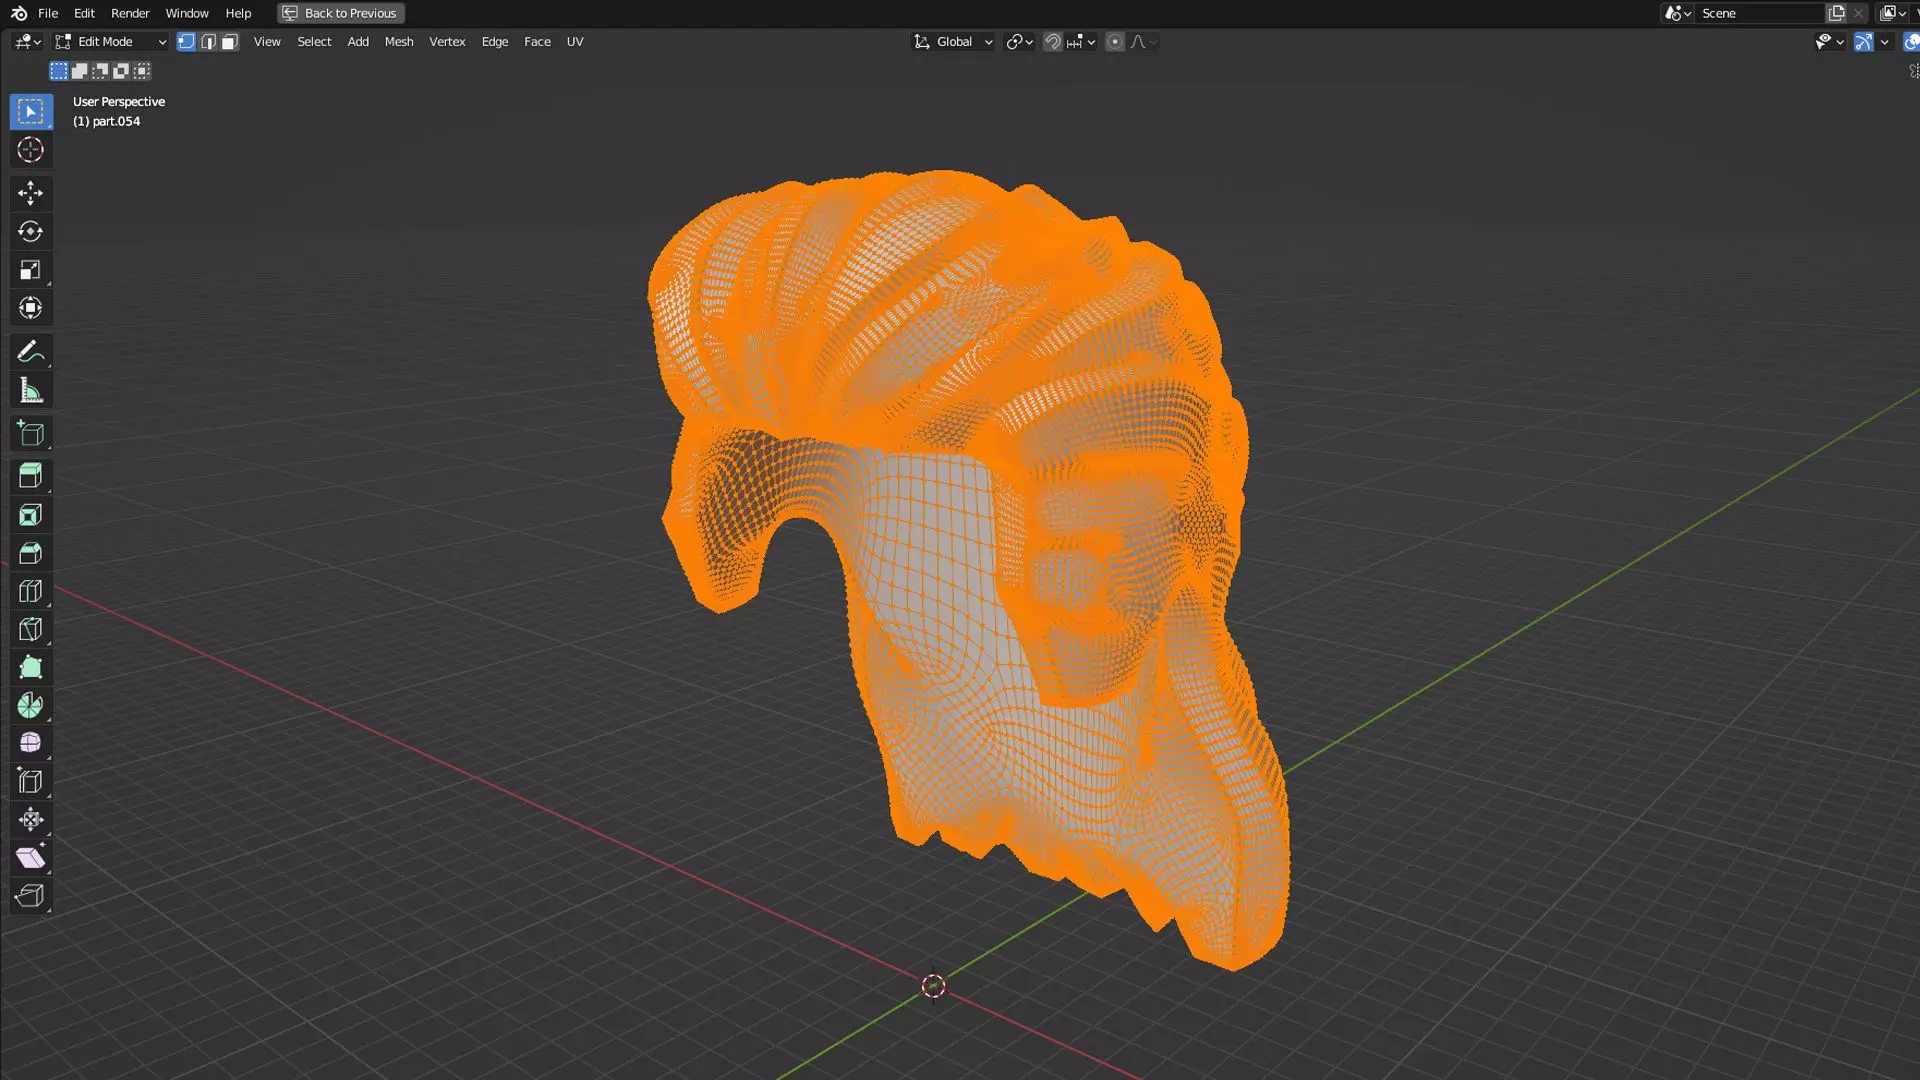Open the Edge menu

point(495,42)
